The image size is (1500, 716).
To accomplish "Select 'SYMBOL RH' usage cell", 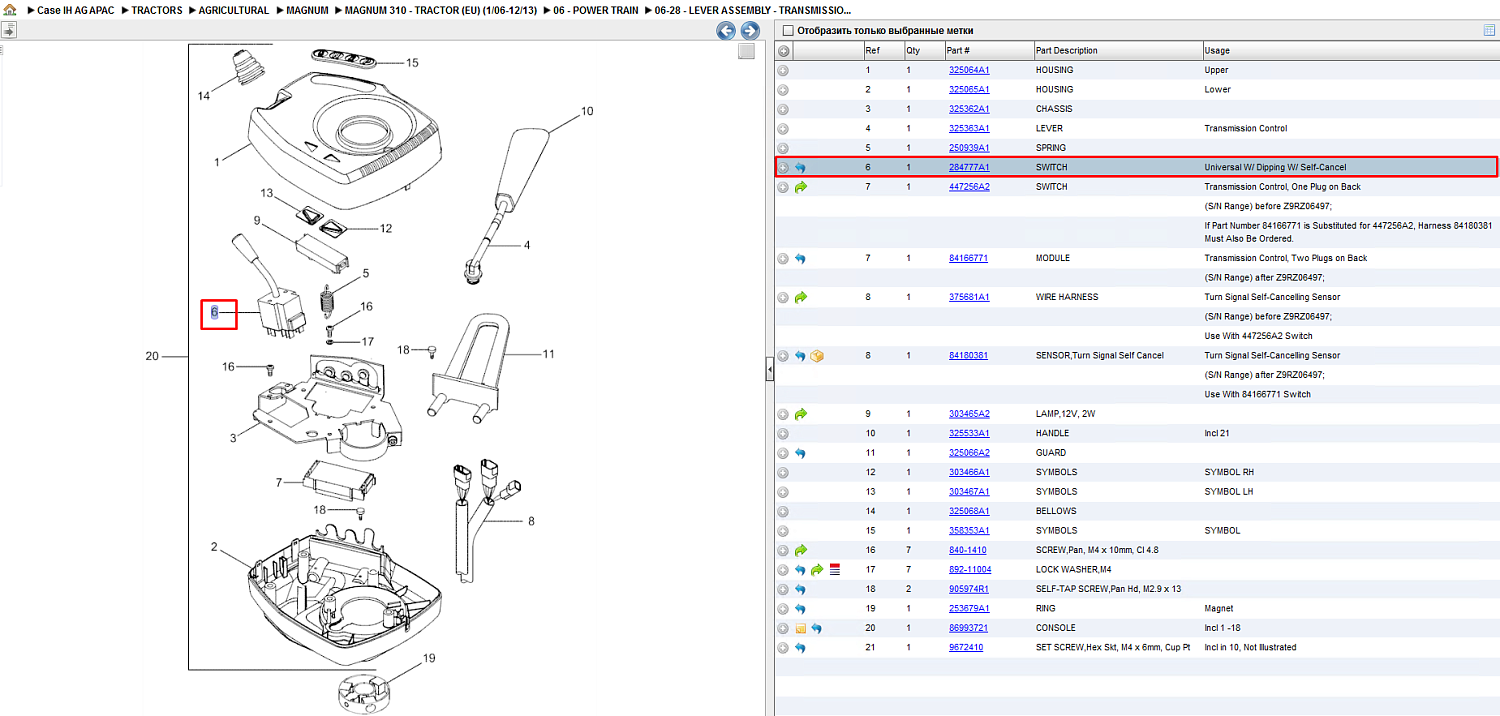I will 1228,473.
